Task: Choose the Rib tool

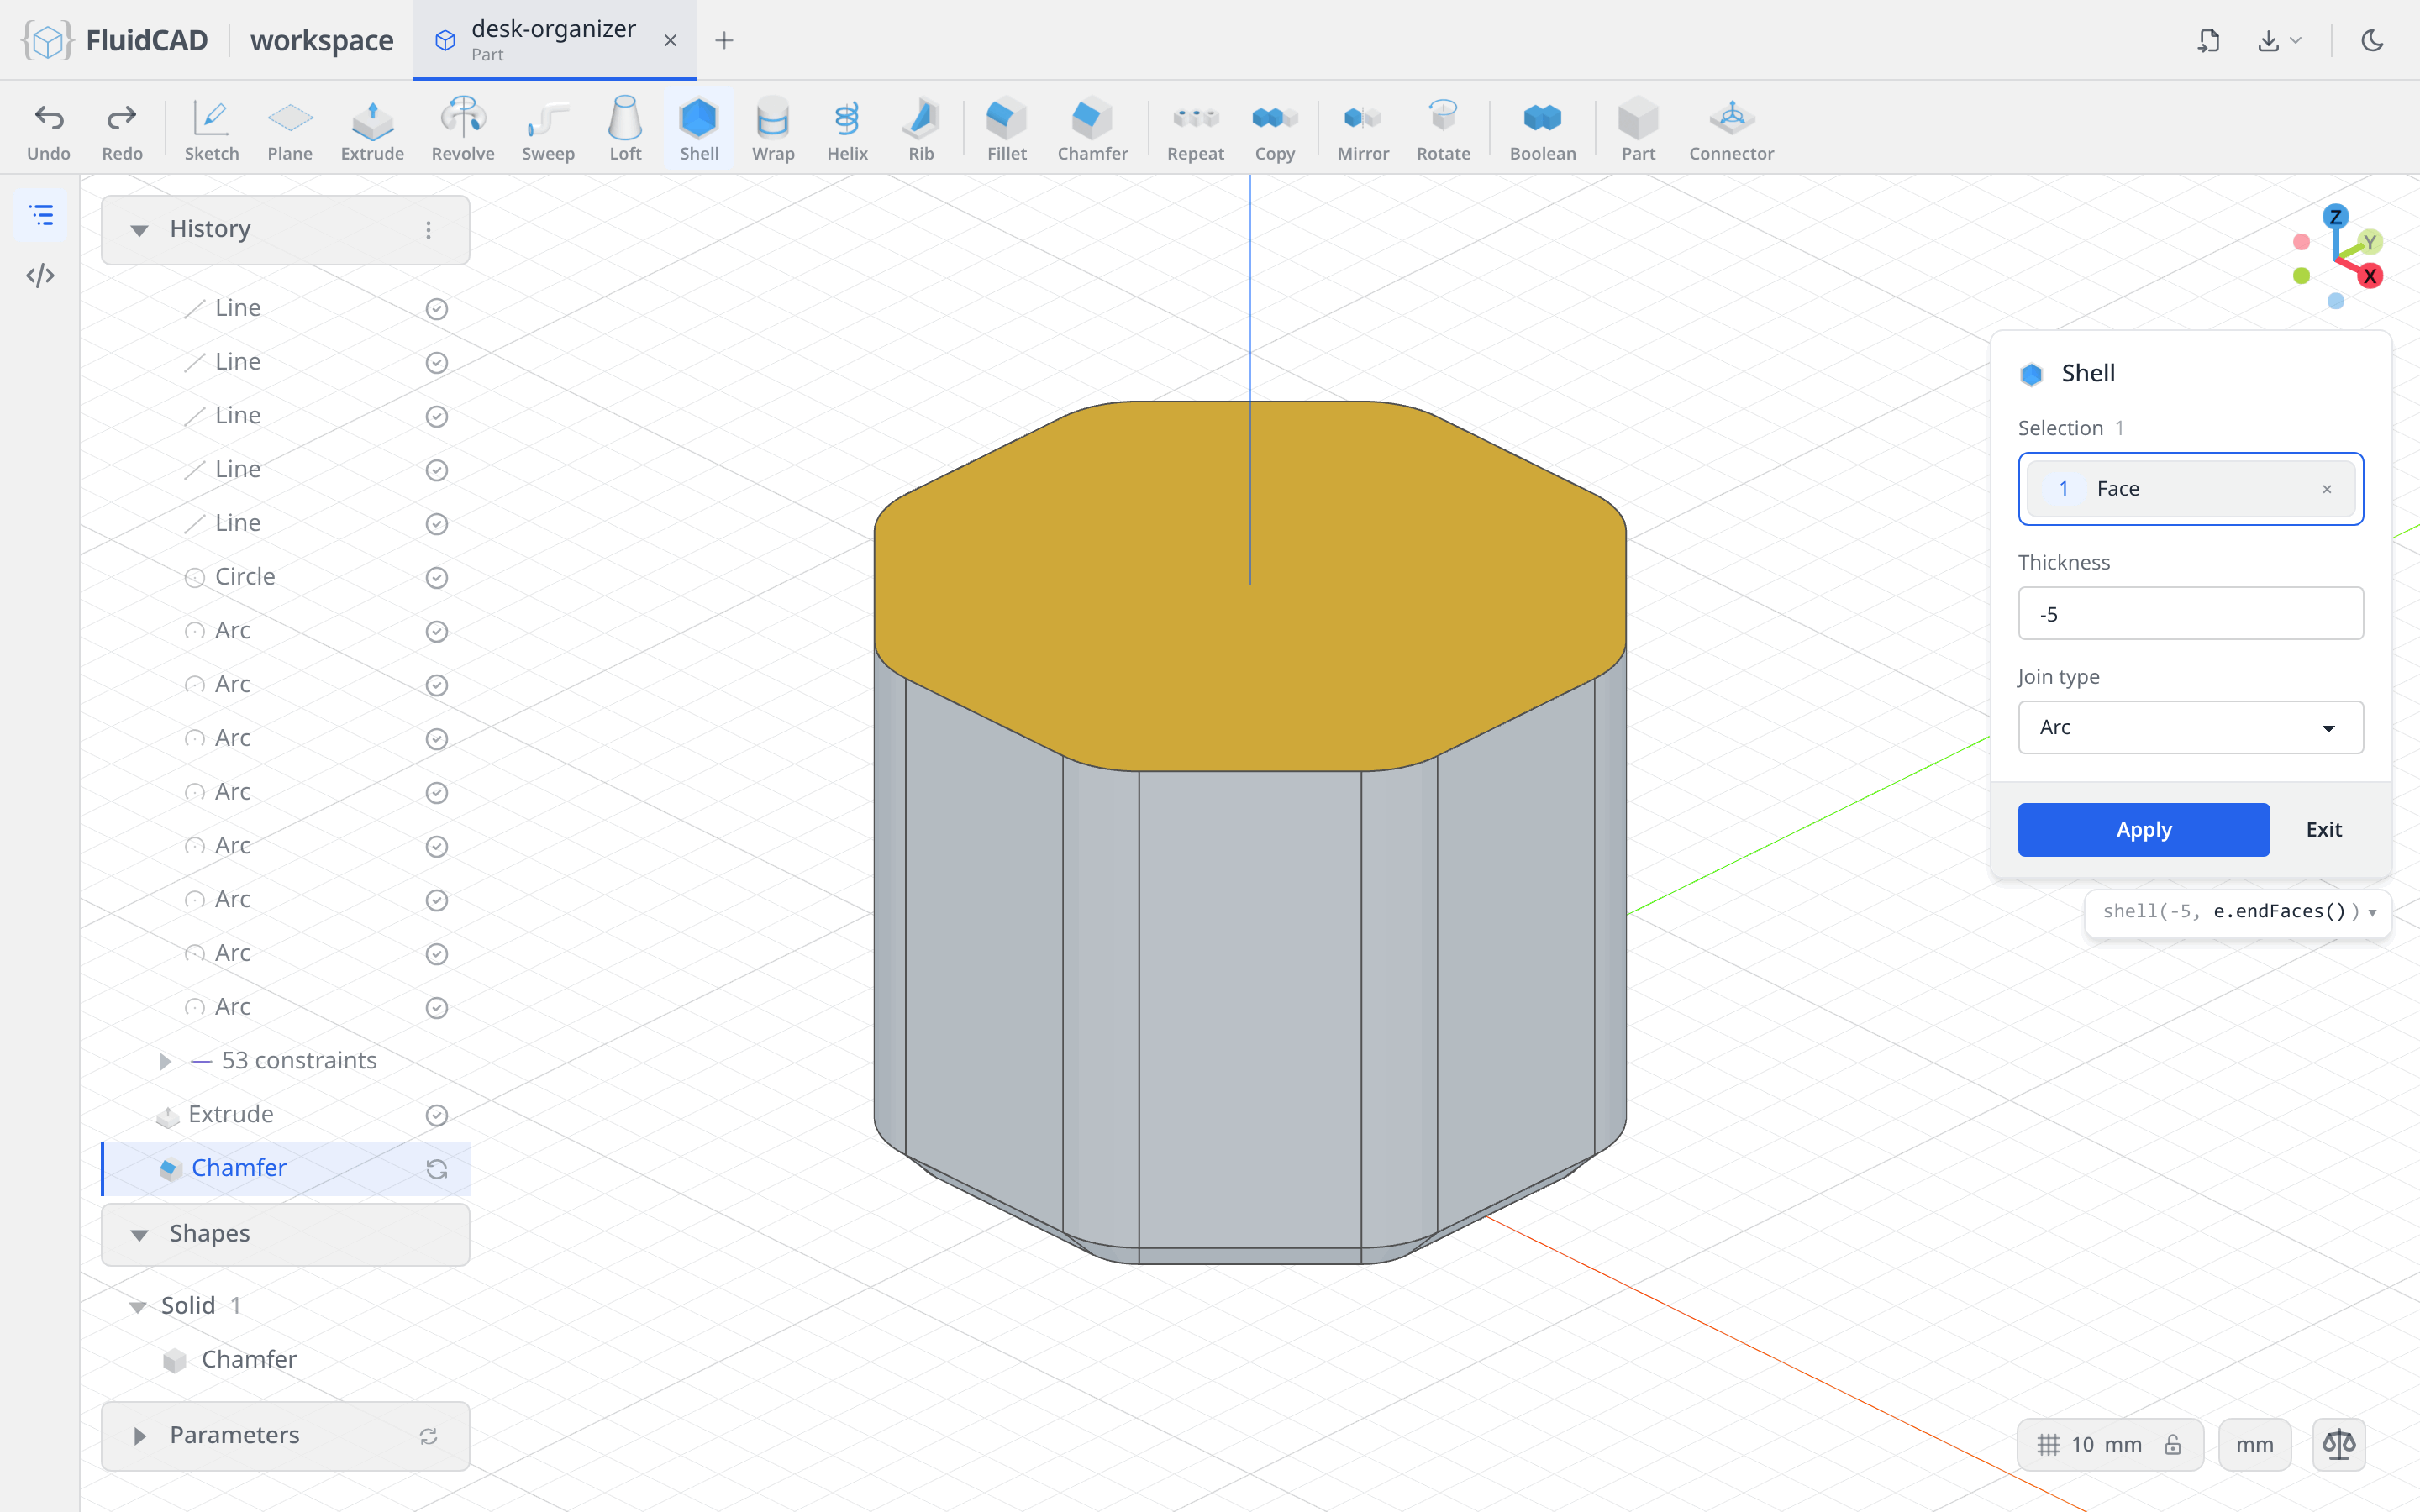Action: [x=921, y=129]
